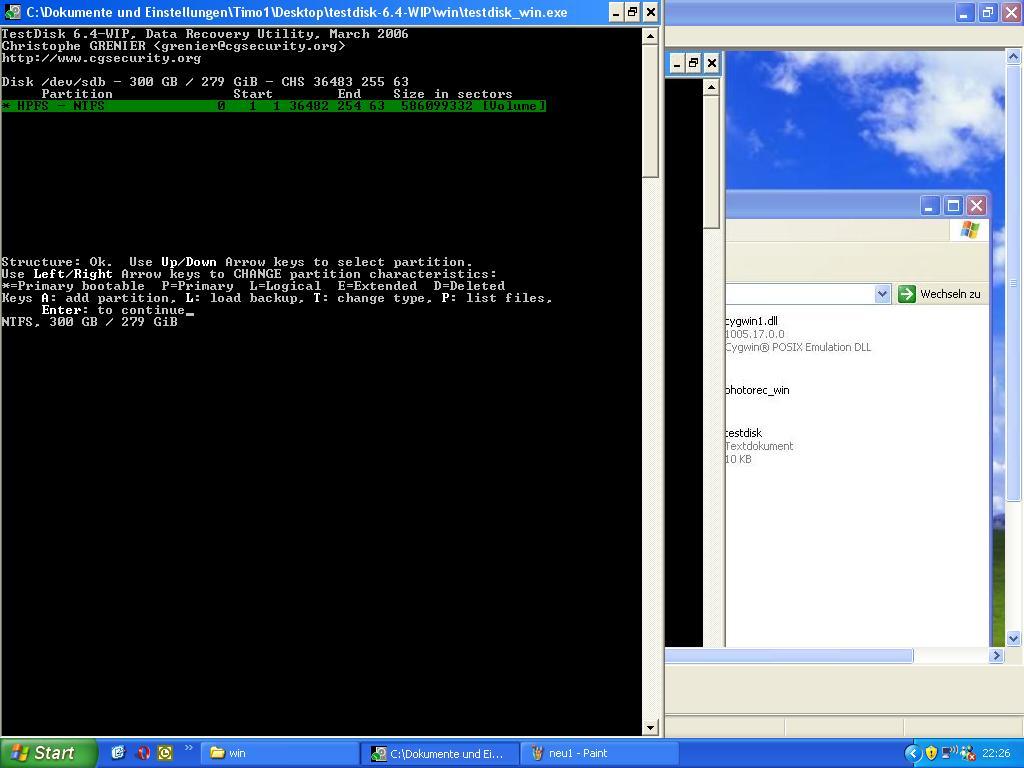
Task: Select the photorec_win file in Explorer
Action: coord(757,390)
